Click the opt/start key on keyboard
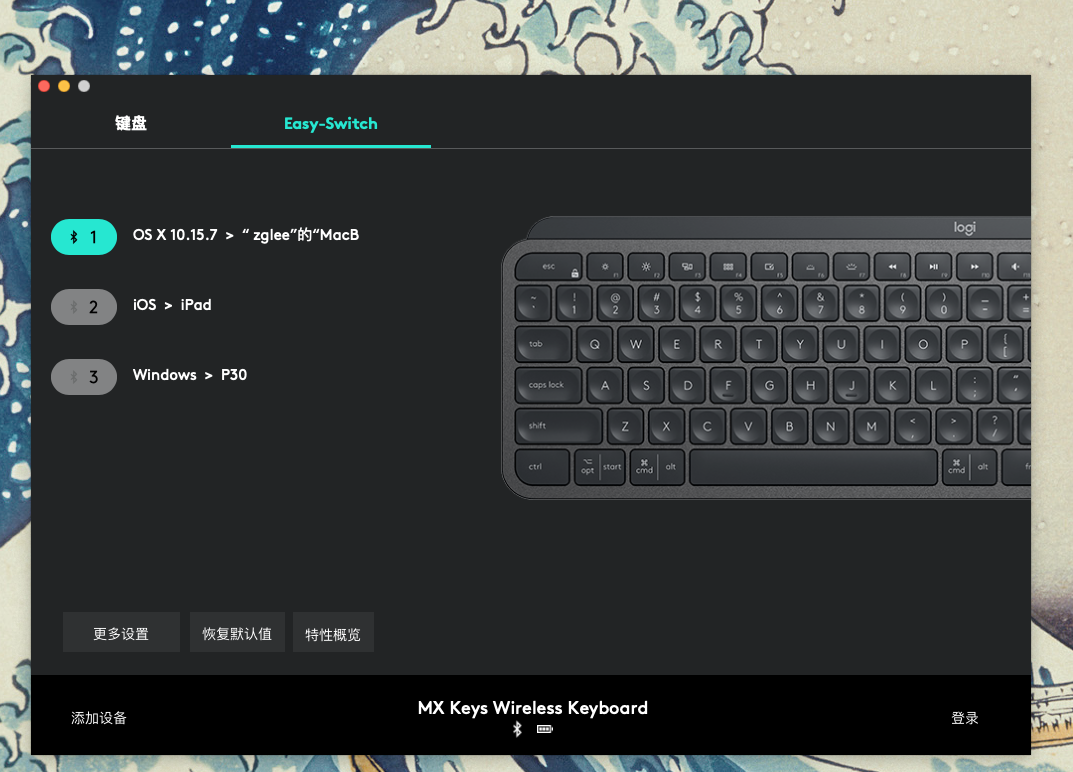This screenshot has width=1073, height=772. pos(599,467)
